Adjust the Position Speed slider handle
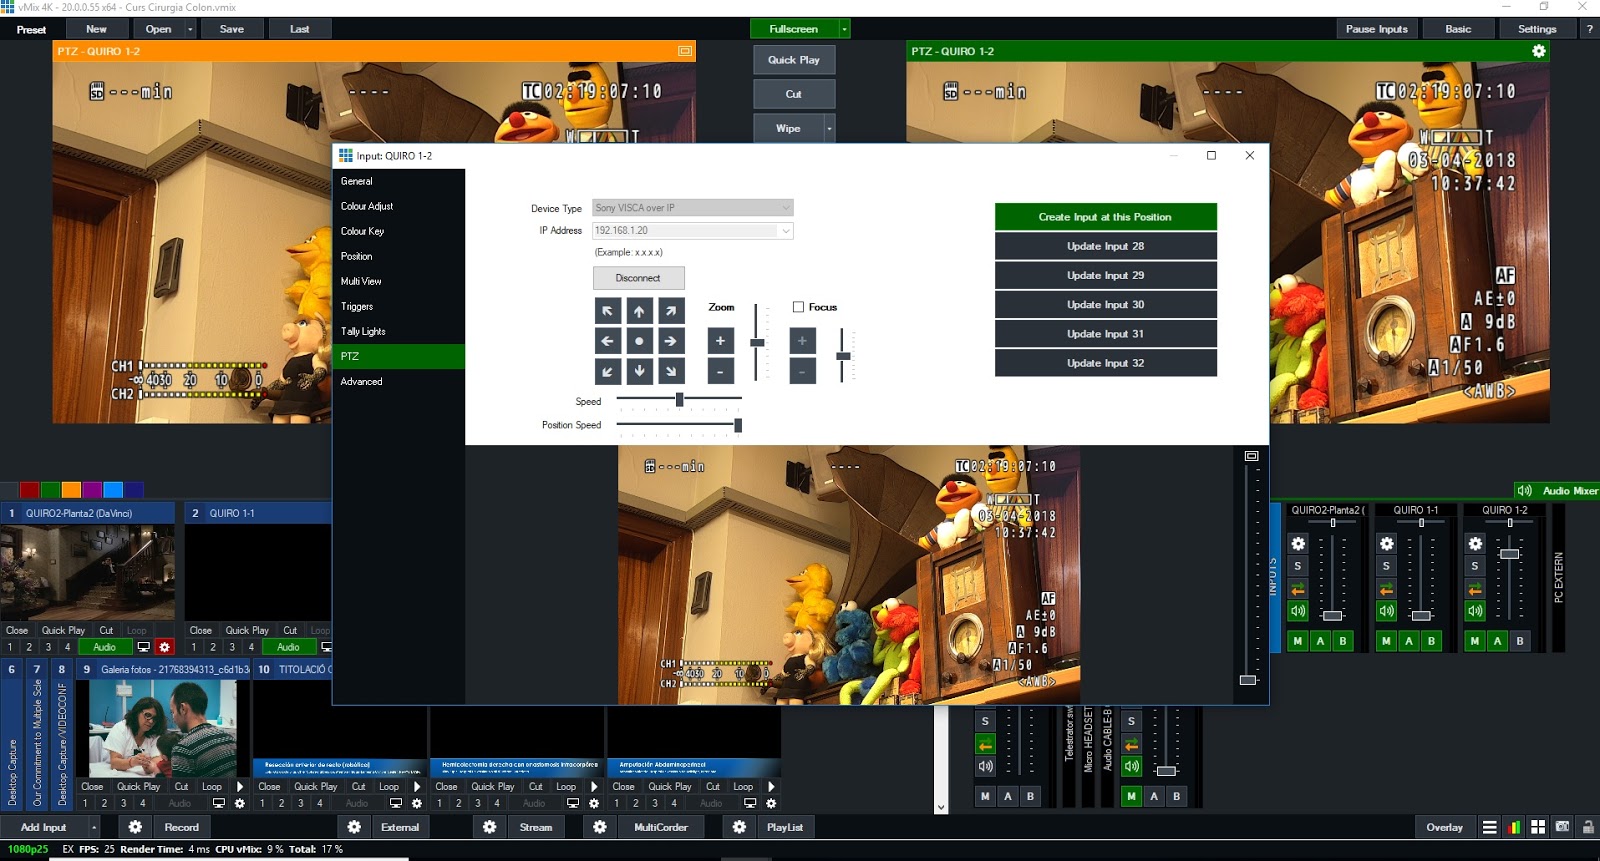This screenshot has height=861, width=1600. coord(738,425)
